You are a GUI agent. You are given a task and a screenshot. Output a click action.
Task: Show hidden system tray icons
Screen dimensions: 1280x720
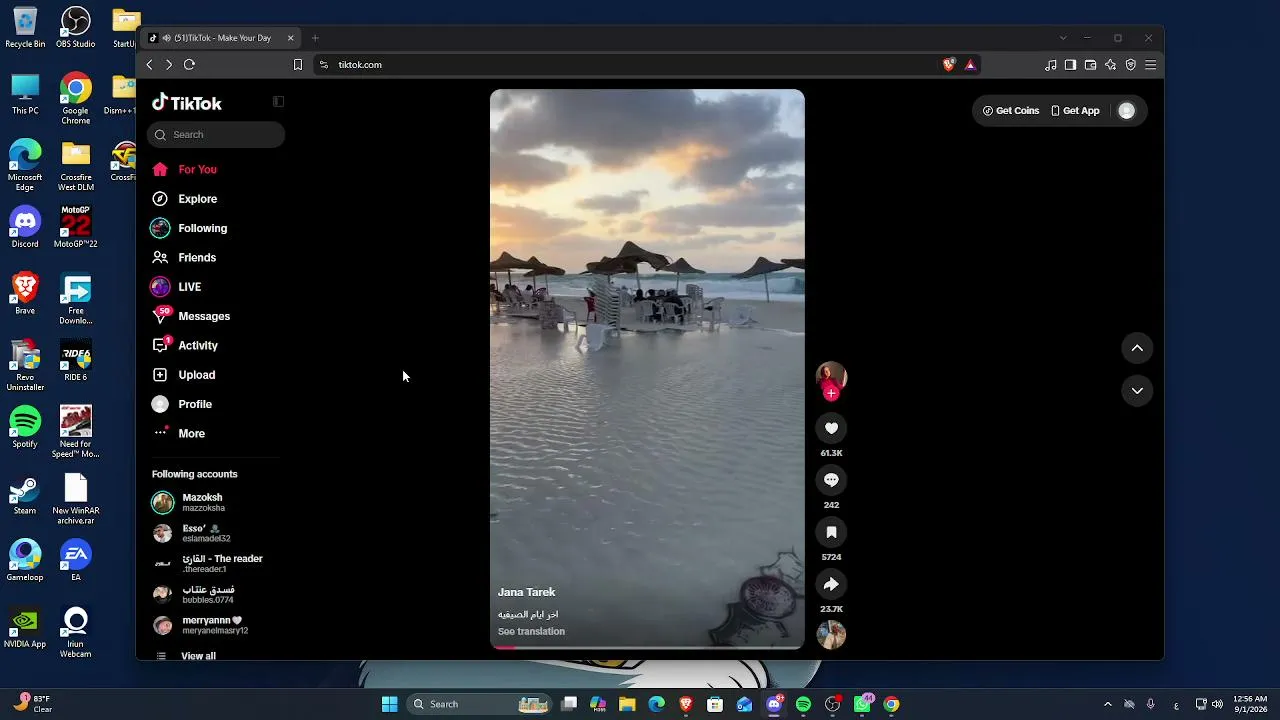pos(1107,704)
